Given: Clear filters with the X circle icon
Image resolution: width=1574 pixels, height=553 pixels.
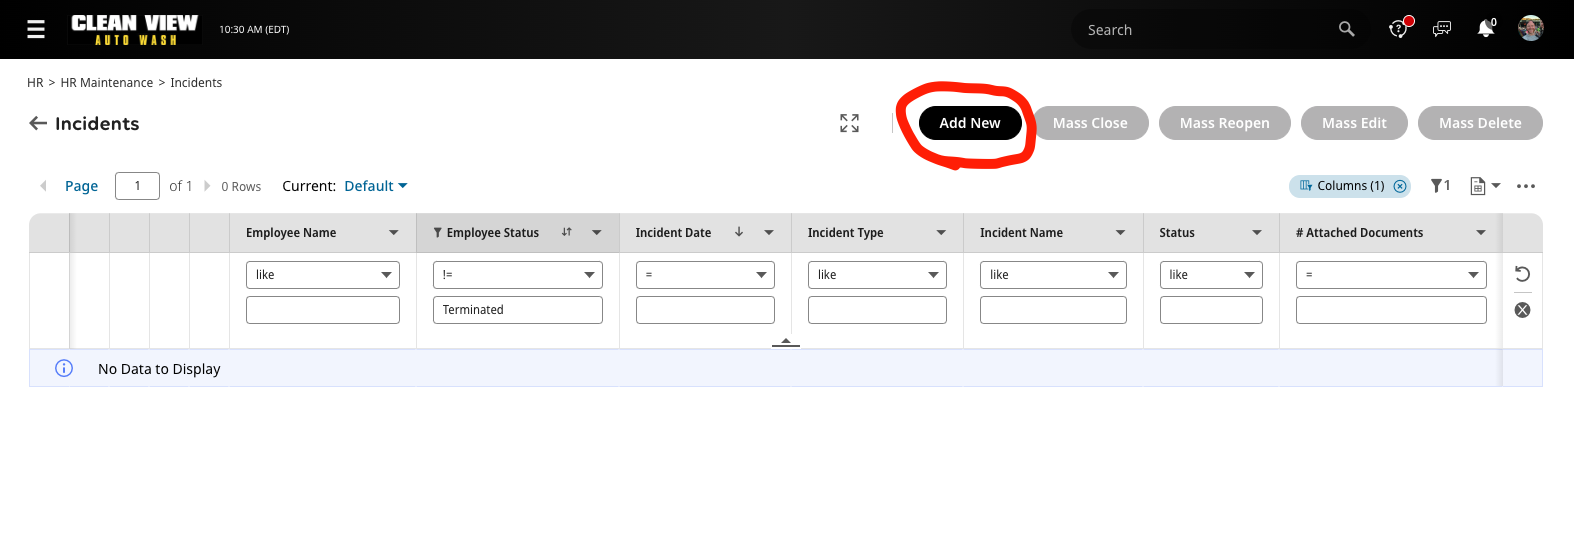Looking at the screenshot, I should click(1522, 310).
